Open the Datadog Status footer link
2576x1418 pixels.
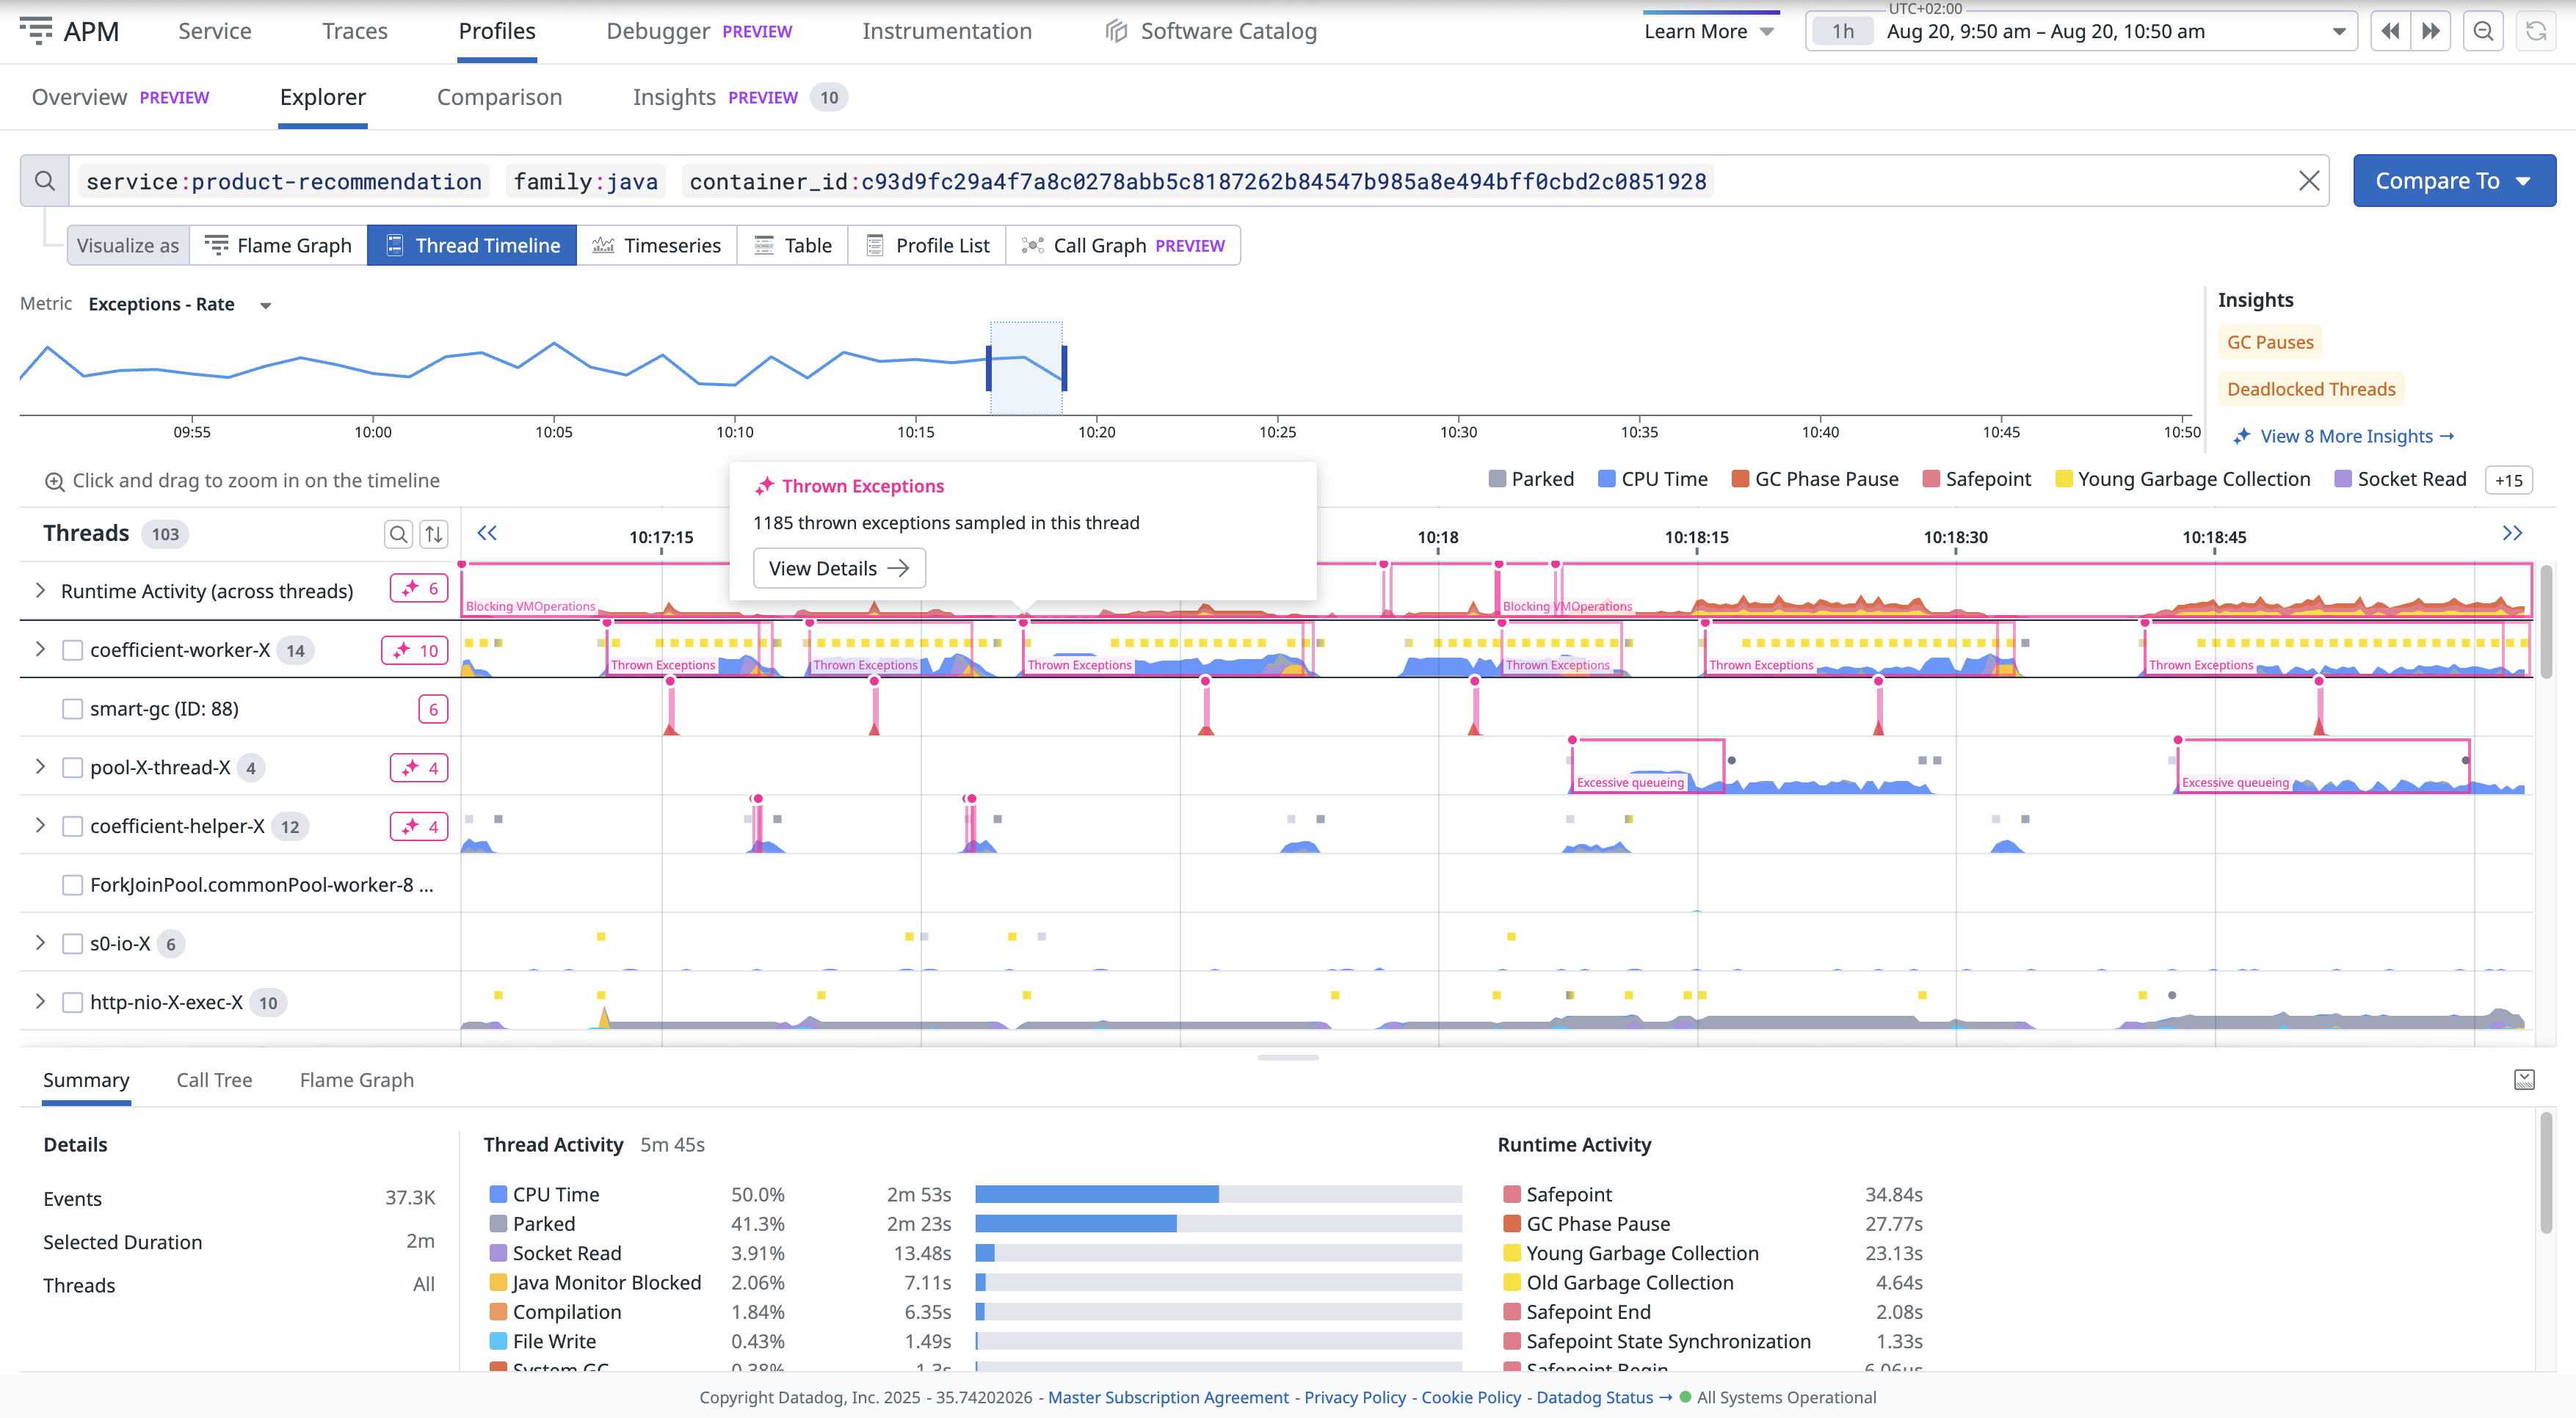(x=1604, y=1397)
